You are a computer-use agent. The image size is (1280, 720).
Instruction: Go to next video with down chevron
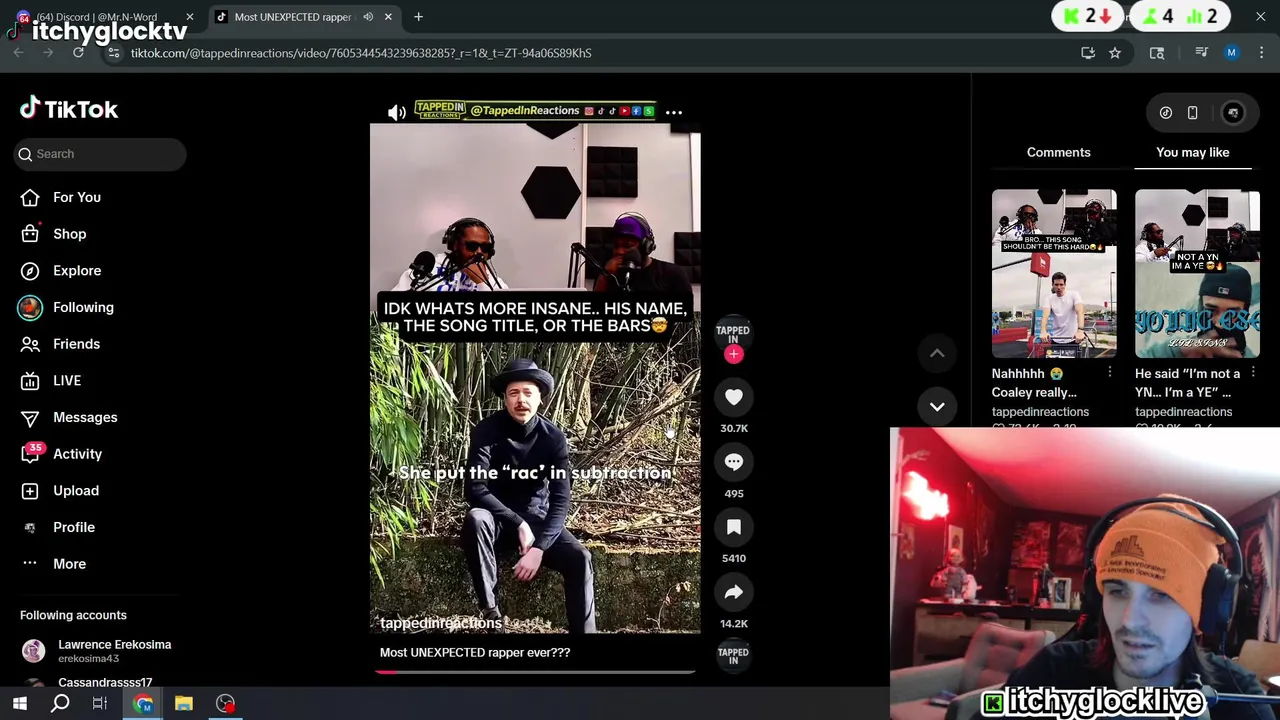[937, 406]
